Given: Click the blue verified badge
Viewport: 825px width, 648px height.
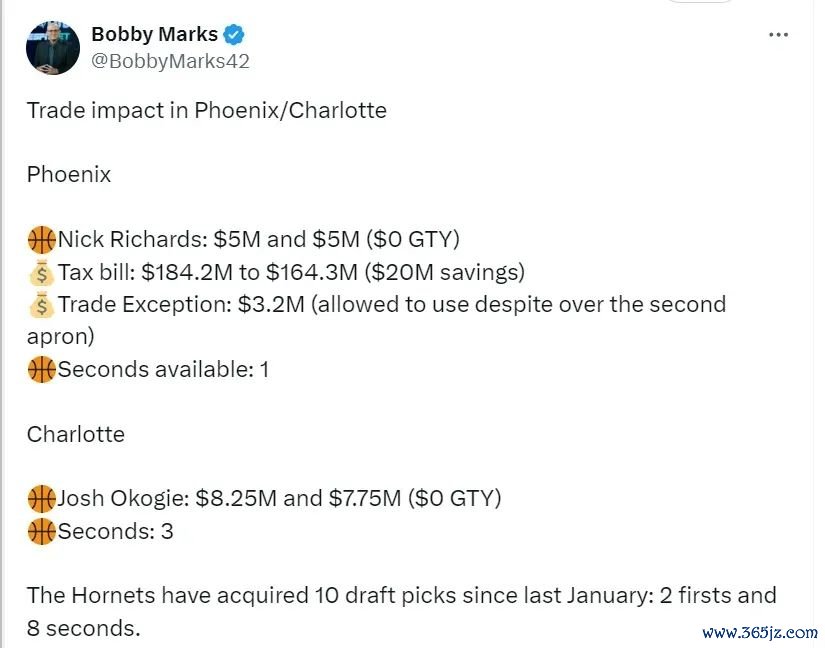Looking at the screenshot, I should pyautogui.click(x=234, y=35).
